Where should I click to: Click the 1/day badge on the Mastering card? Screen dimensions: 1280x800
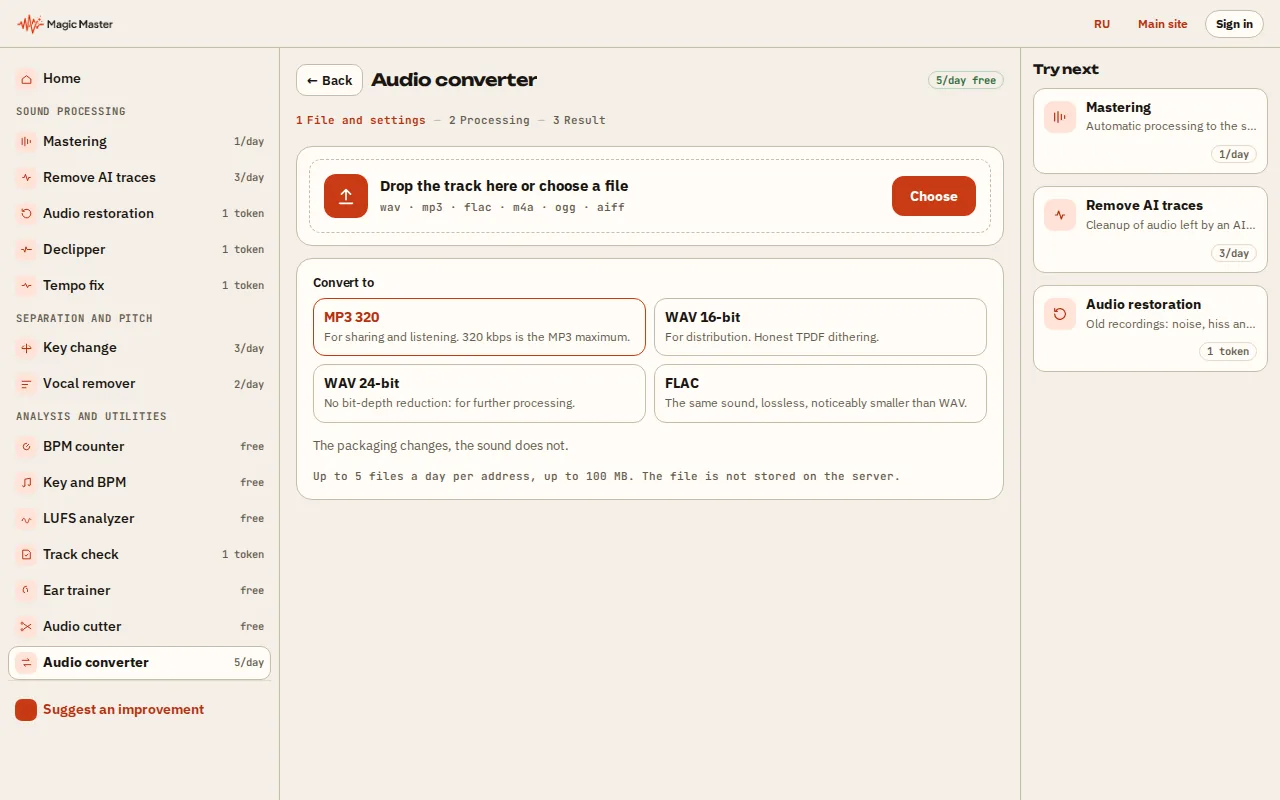pyautogui.click(x=1234, y=154)
